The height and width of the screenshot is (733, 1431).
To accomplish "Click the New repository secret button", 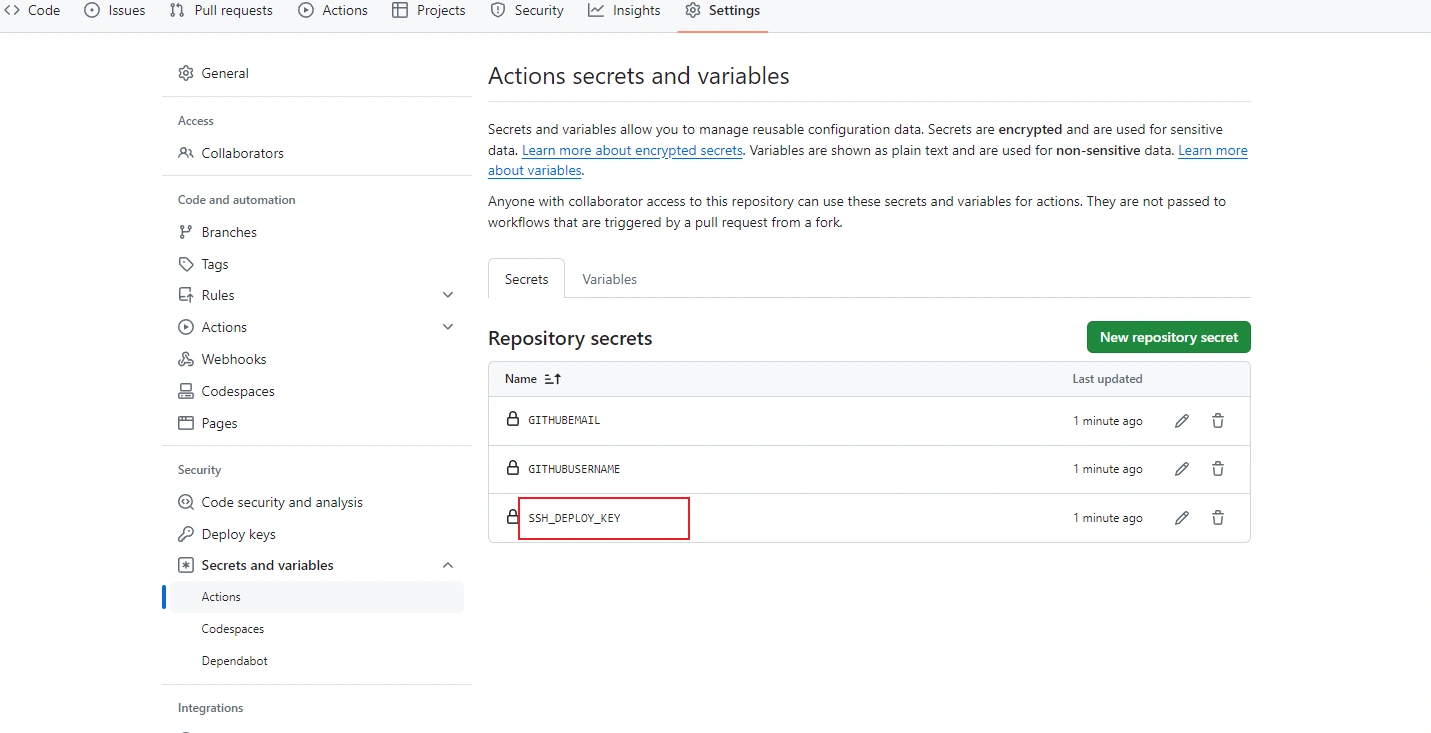I will 1169,337.
